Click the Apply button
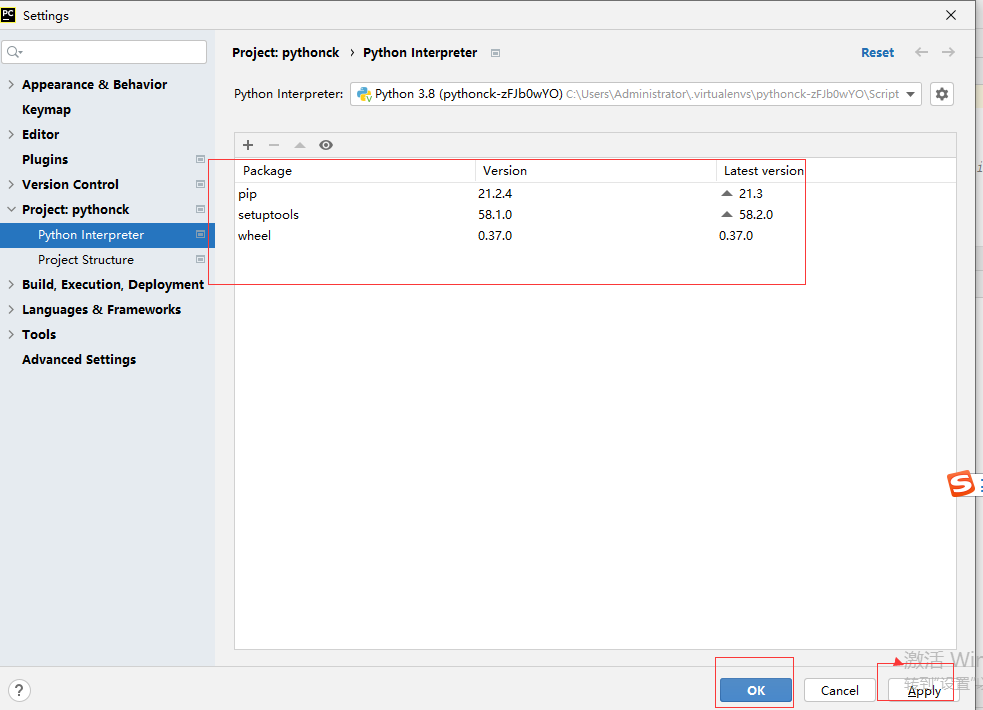Image resolution: width=983 pixels, height=710 pixels. pos(924,691)
